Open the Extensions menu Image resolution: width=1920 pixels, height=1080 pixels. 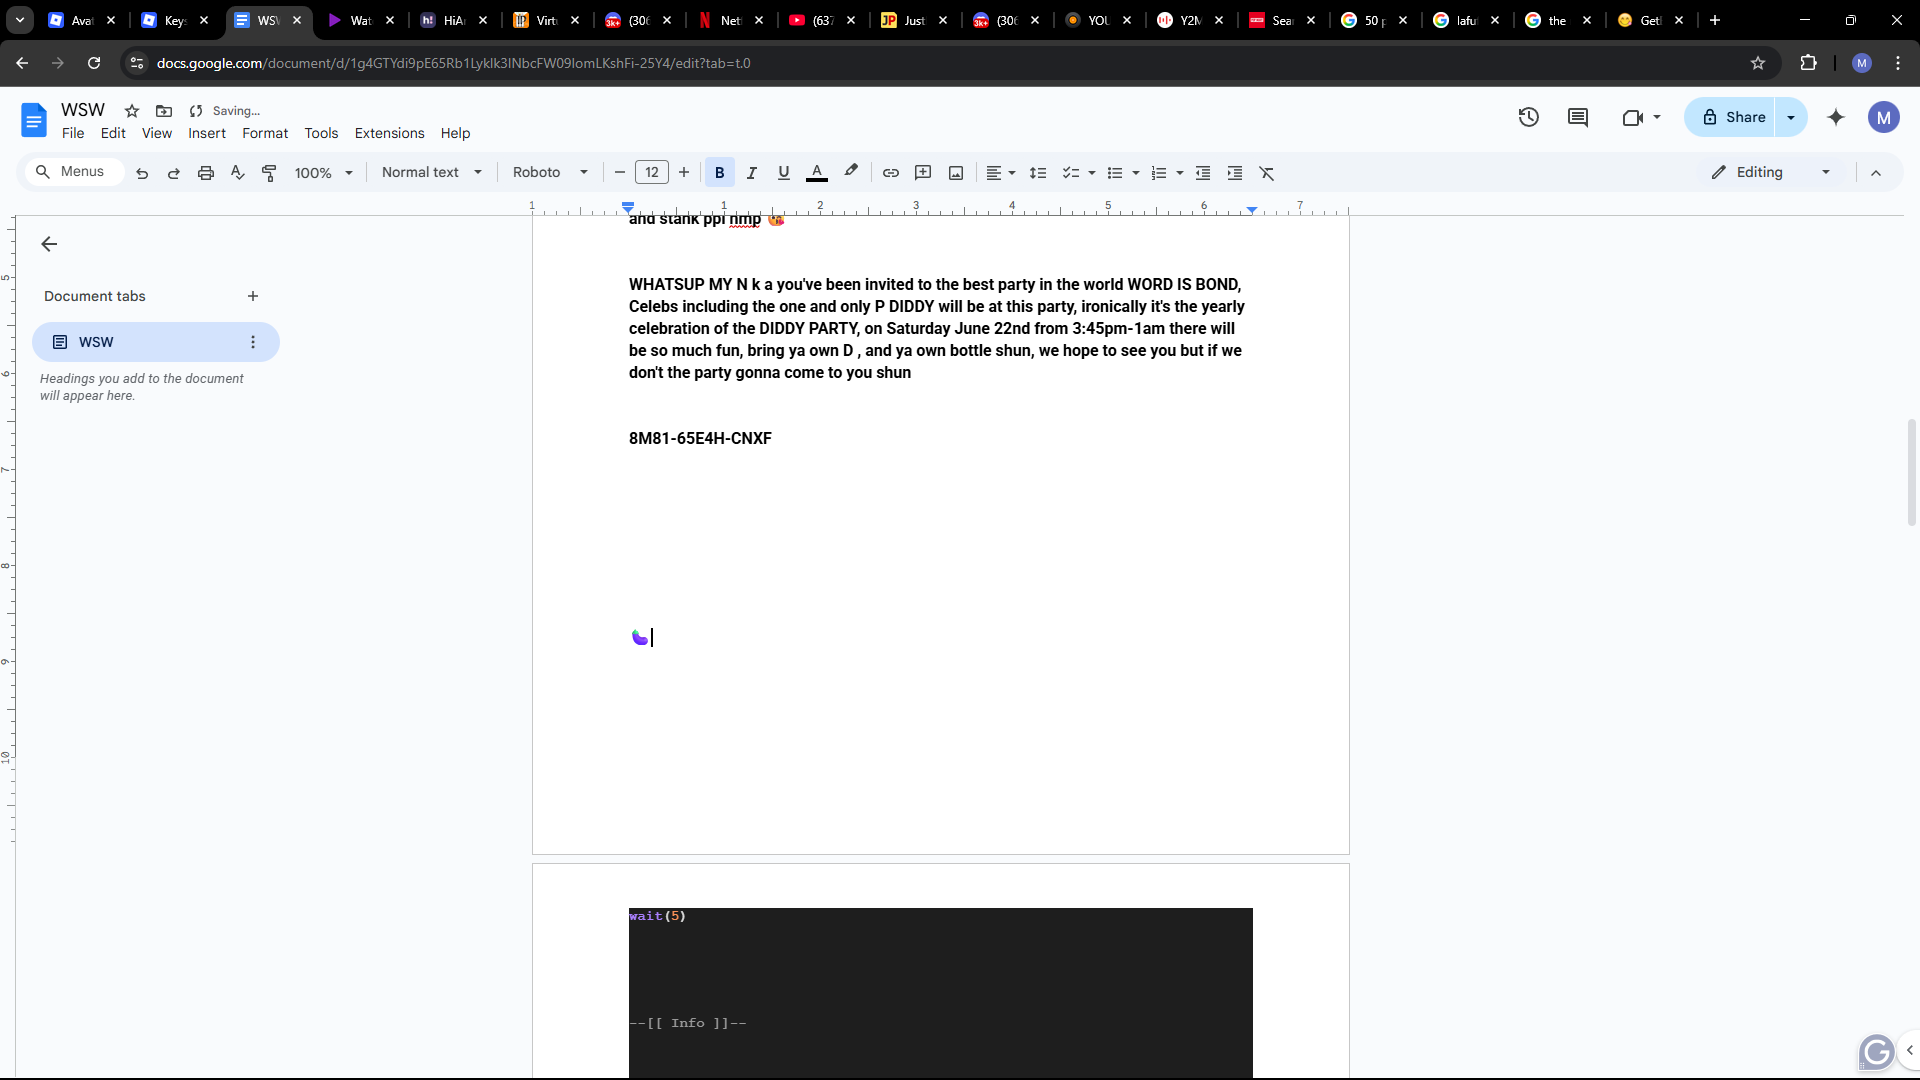pyautogui.click(x=389, y=133)
